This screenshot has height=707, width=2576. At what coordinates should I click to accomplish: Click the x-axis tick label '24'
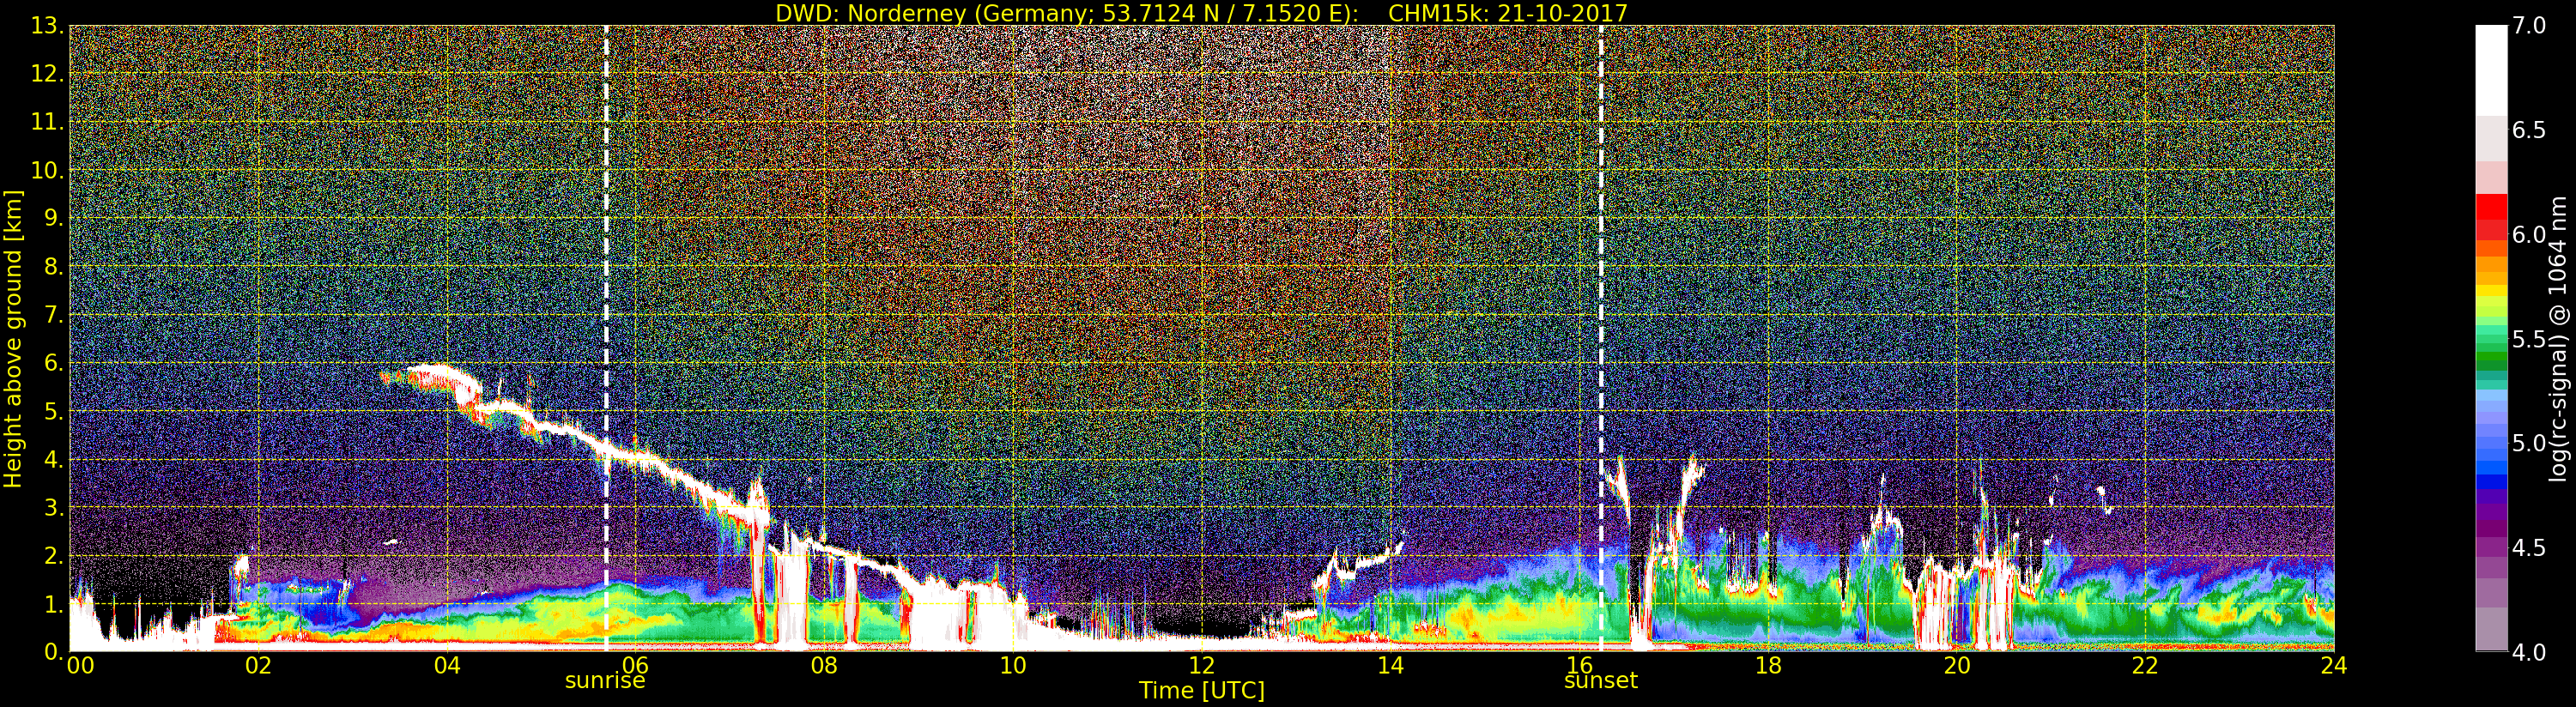click(2333, 666)
